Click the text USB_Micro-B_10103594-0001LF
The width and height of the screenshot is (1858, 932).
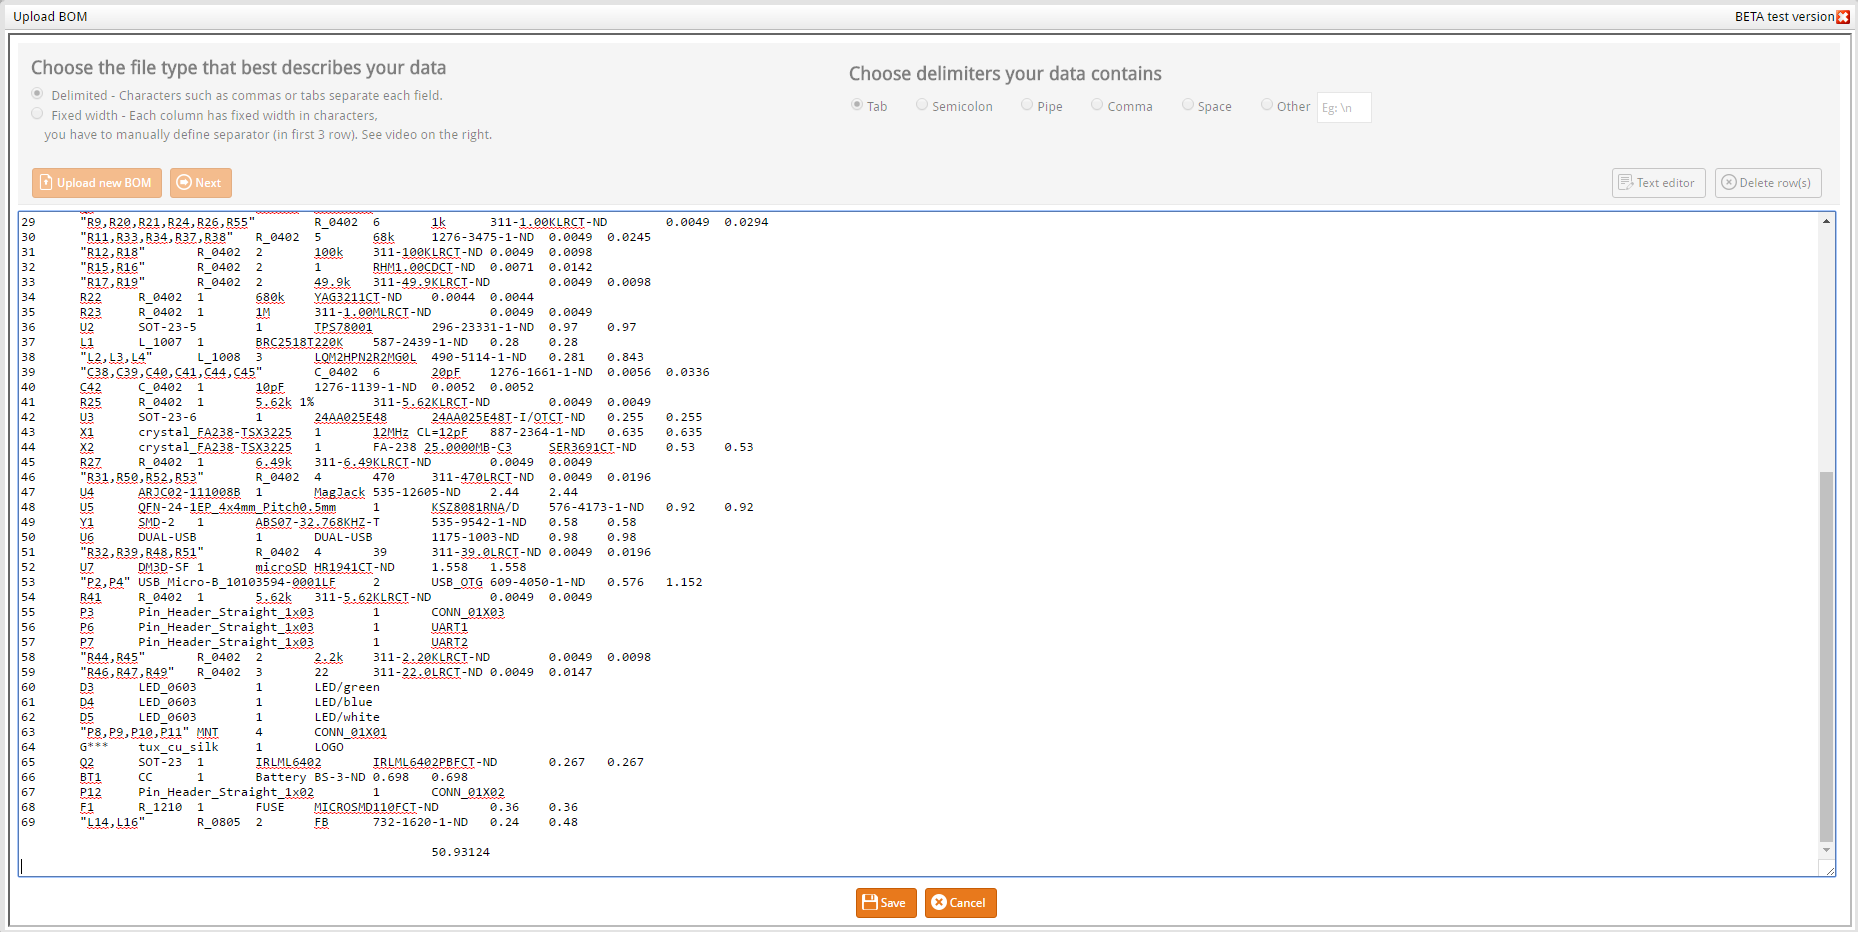pyautogui.click(x=237, y=582)
